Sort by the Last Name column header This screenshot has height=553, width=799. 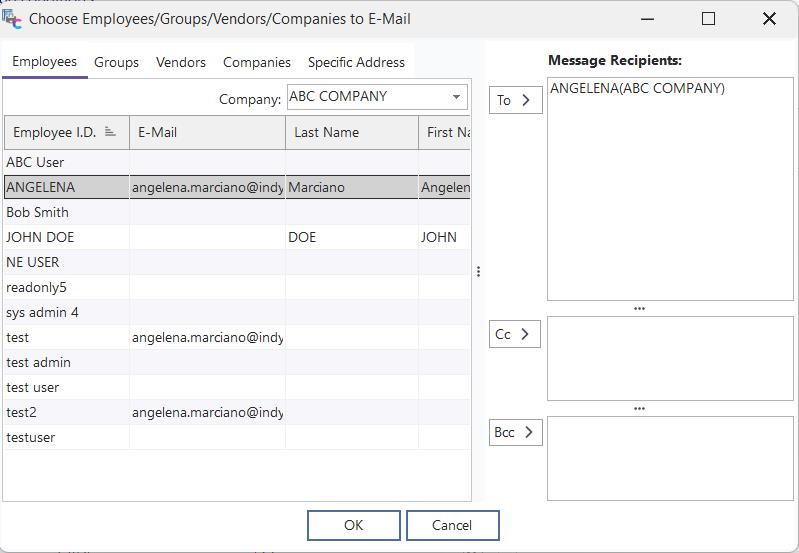(350, 132)
